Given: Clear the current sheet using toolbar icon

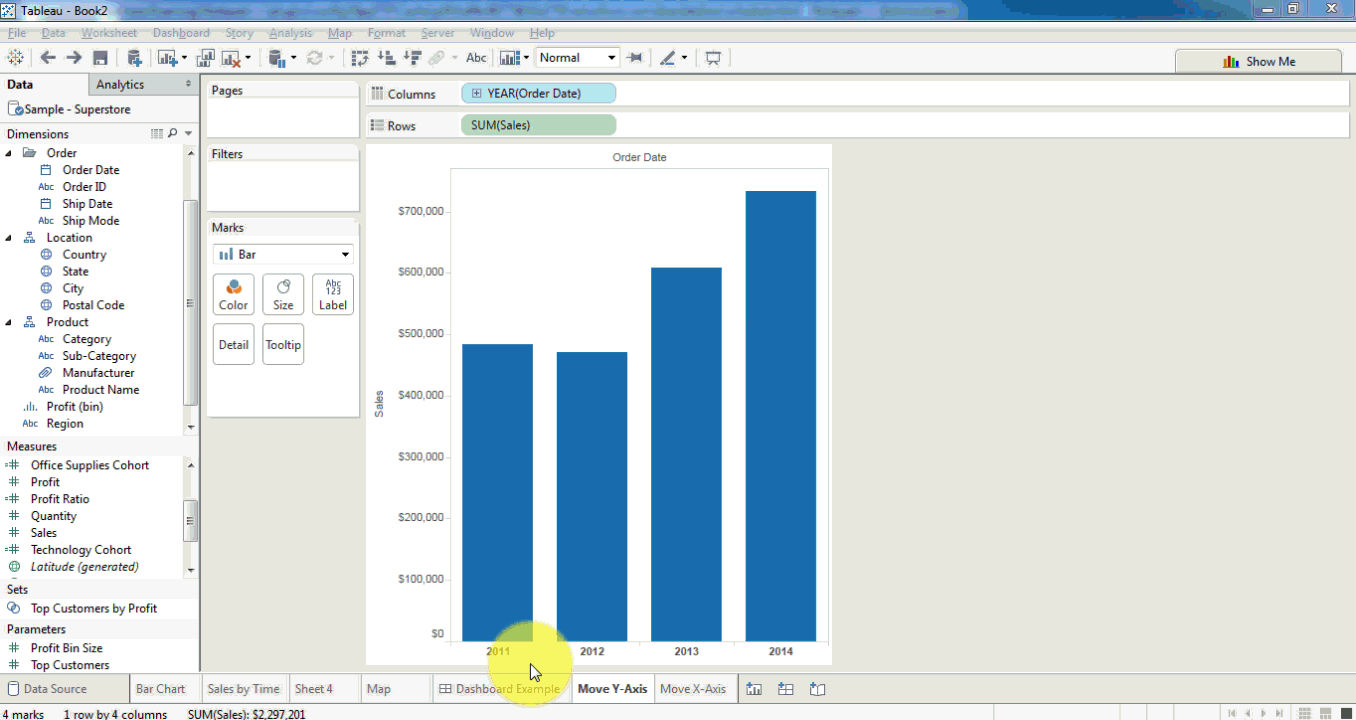Looking at the screenshot, I should click(228, 57).
